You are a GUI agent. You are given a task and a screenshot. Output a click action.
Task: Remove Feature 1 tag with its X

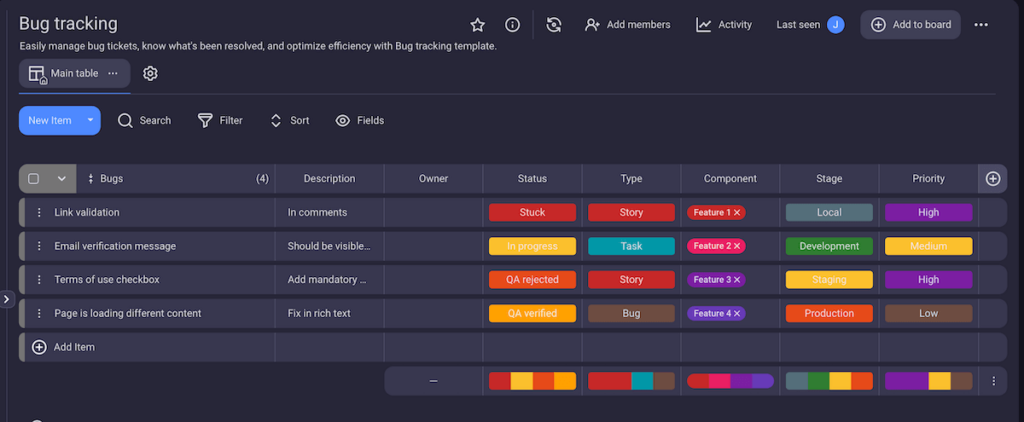pos(737,213)
